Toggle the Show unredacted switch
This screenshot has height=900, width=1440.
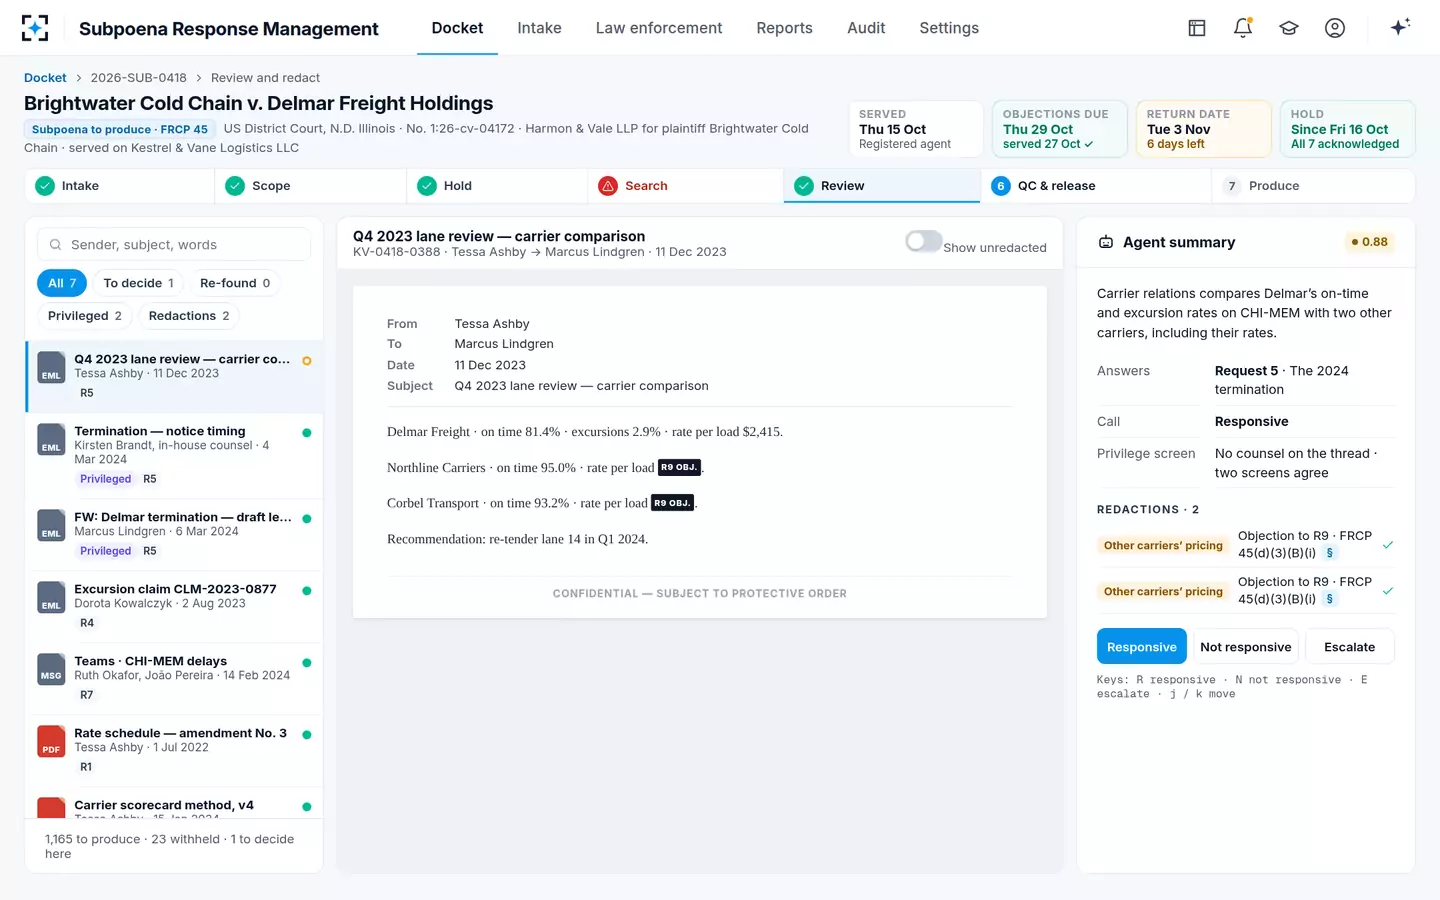click(x=923, y=241)
